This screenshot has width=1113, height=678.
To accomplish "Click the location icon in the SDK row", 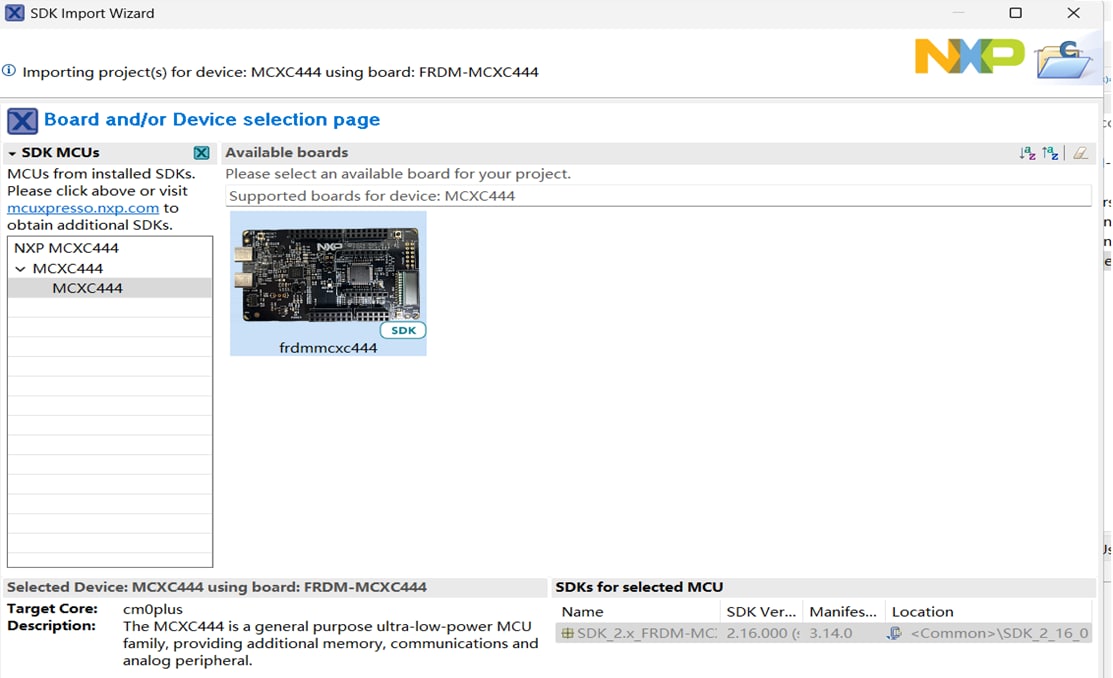I will click(895, 633).
